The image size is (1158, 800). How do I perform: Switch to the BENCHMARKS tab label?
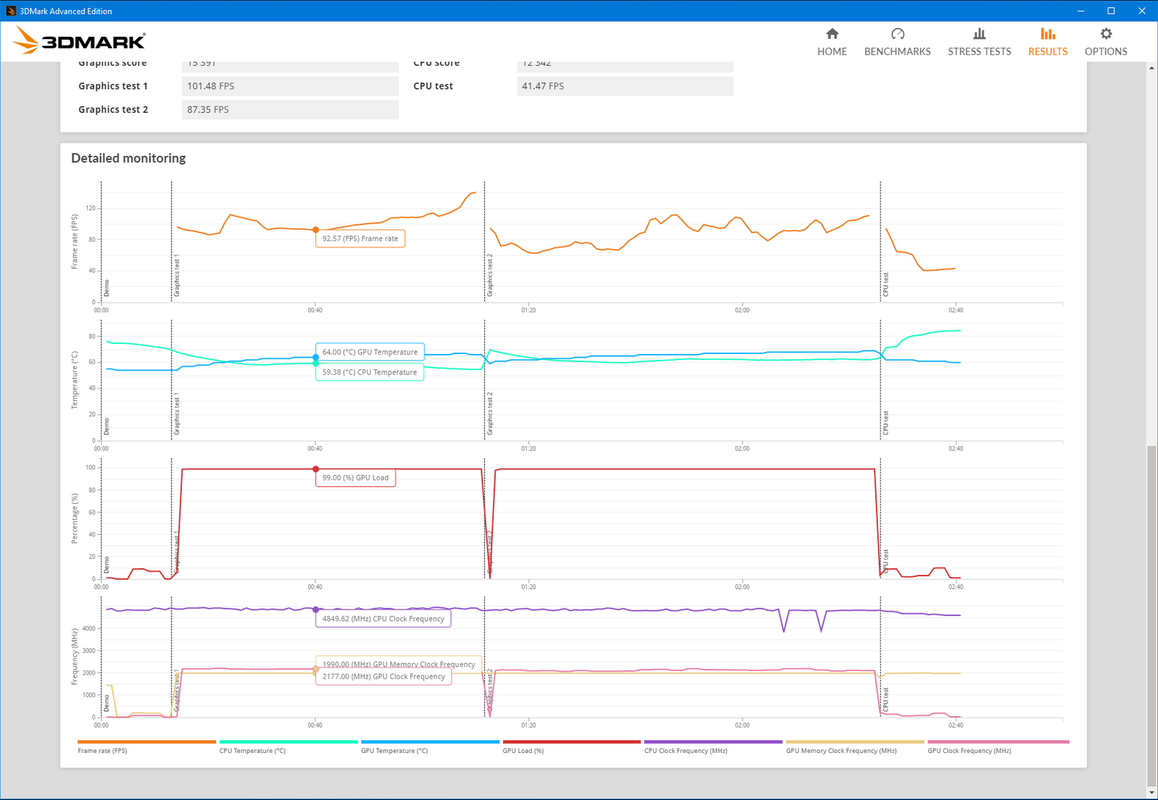click(897, 52)
